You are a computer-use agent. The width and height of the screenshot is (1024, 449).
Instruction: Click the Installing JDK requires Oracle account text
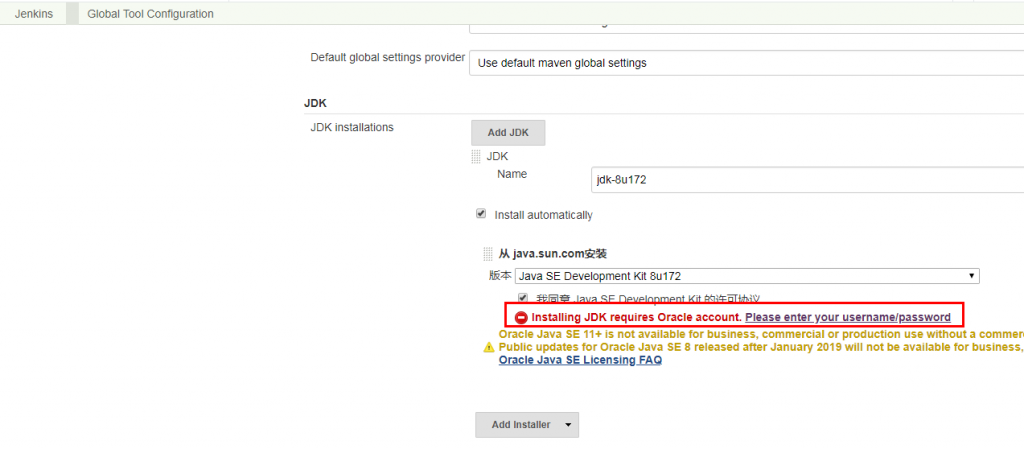[x=637, y=317]
